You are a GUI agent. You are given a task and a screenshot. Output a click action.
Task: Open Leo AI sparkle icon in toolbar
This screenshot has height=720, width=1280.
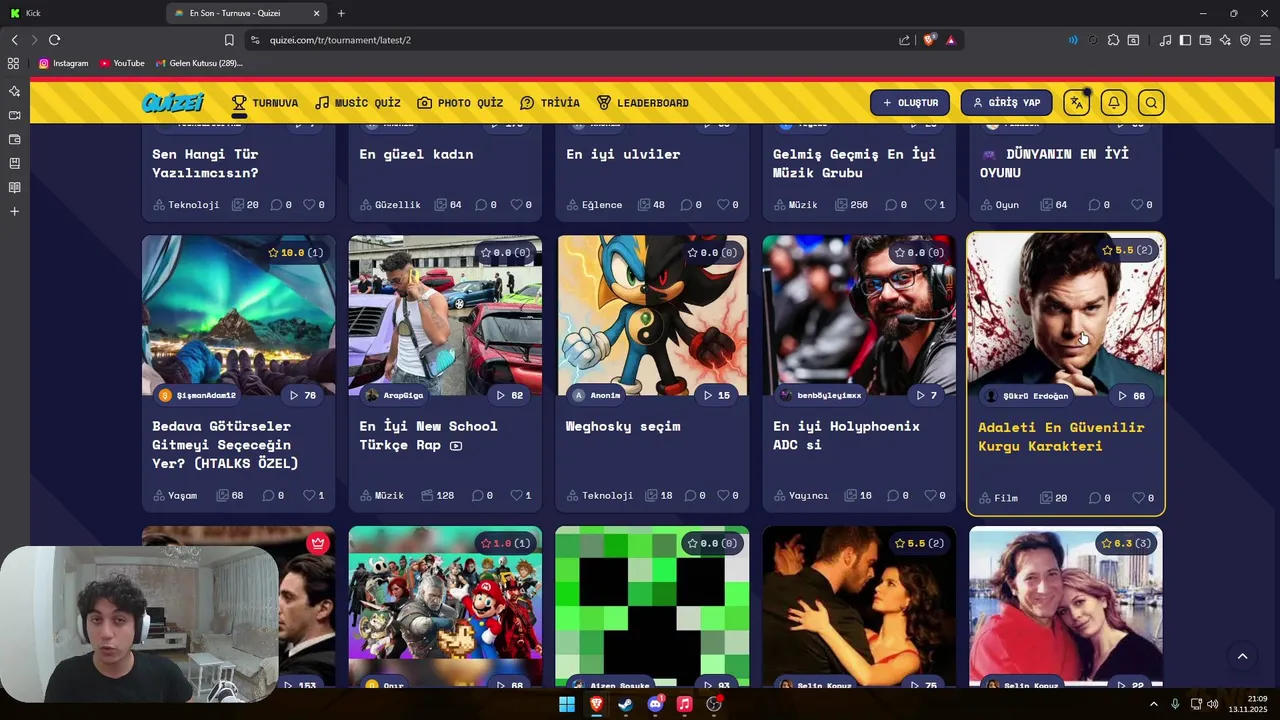1225,40
